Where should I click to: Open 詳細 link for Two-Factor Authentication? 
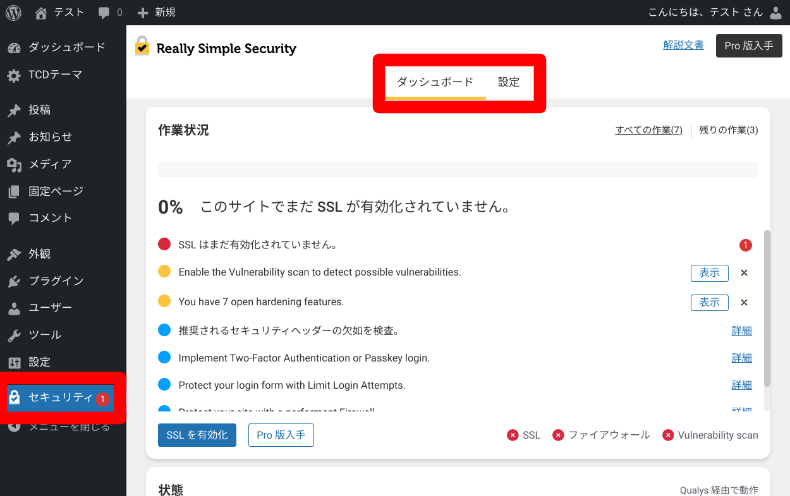click(x=741, y=358)
